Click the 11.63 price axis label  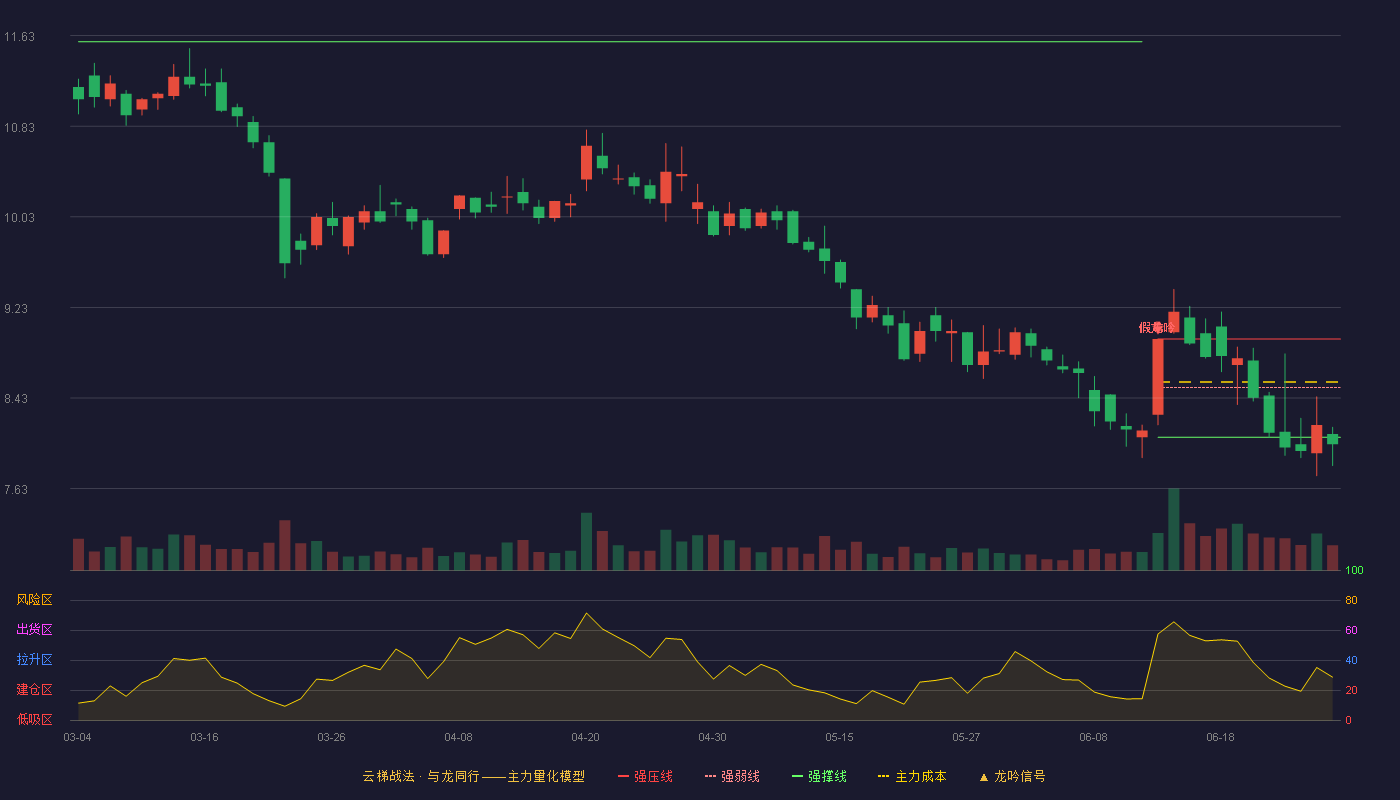point(19,37)
